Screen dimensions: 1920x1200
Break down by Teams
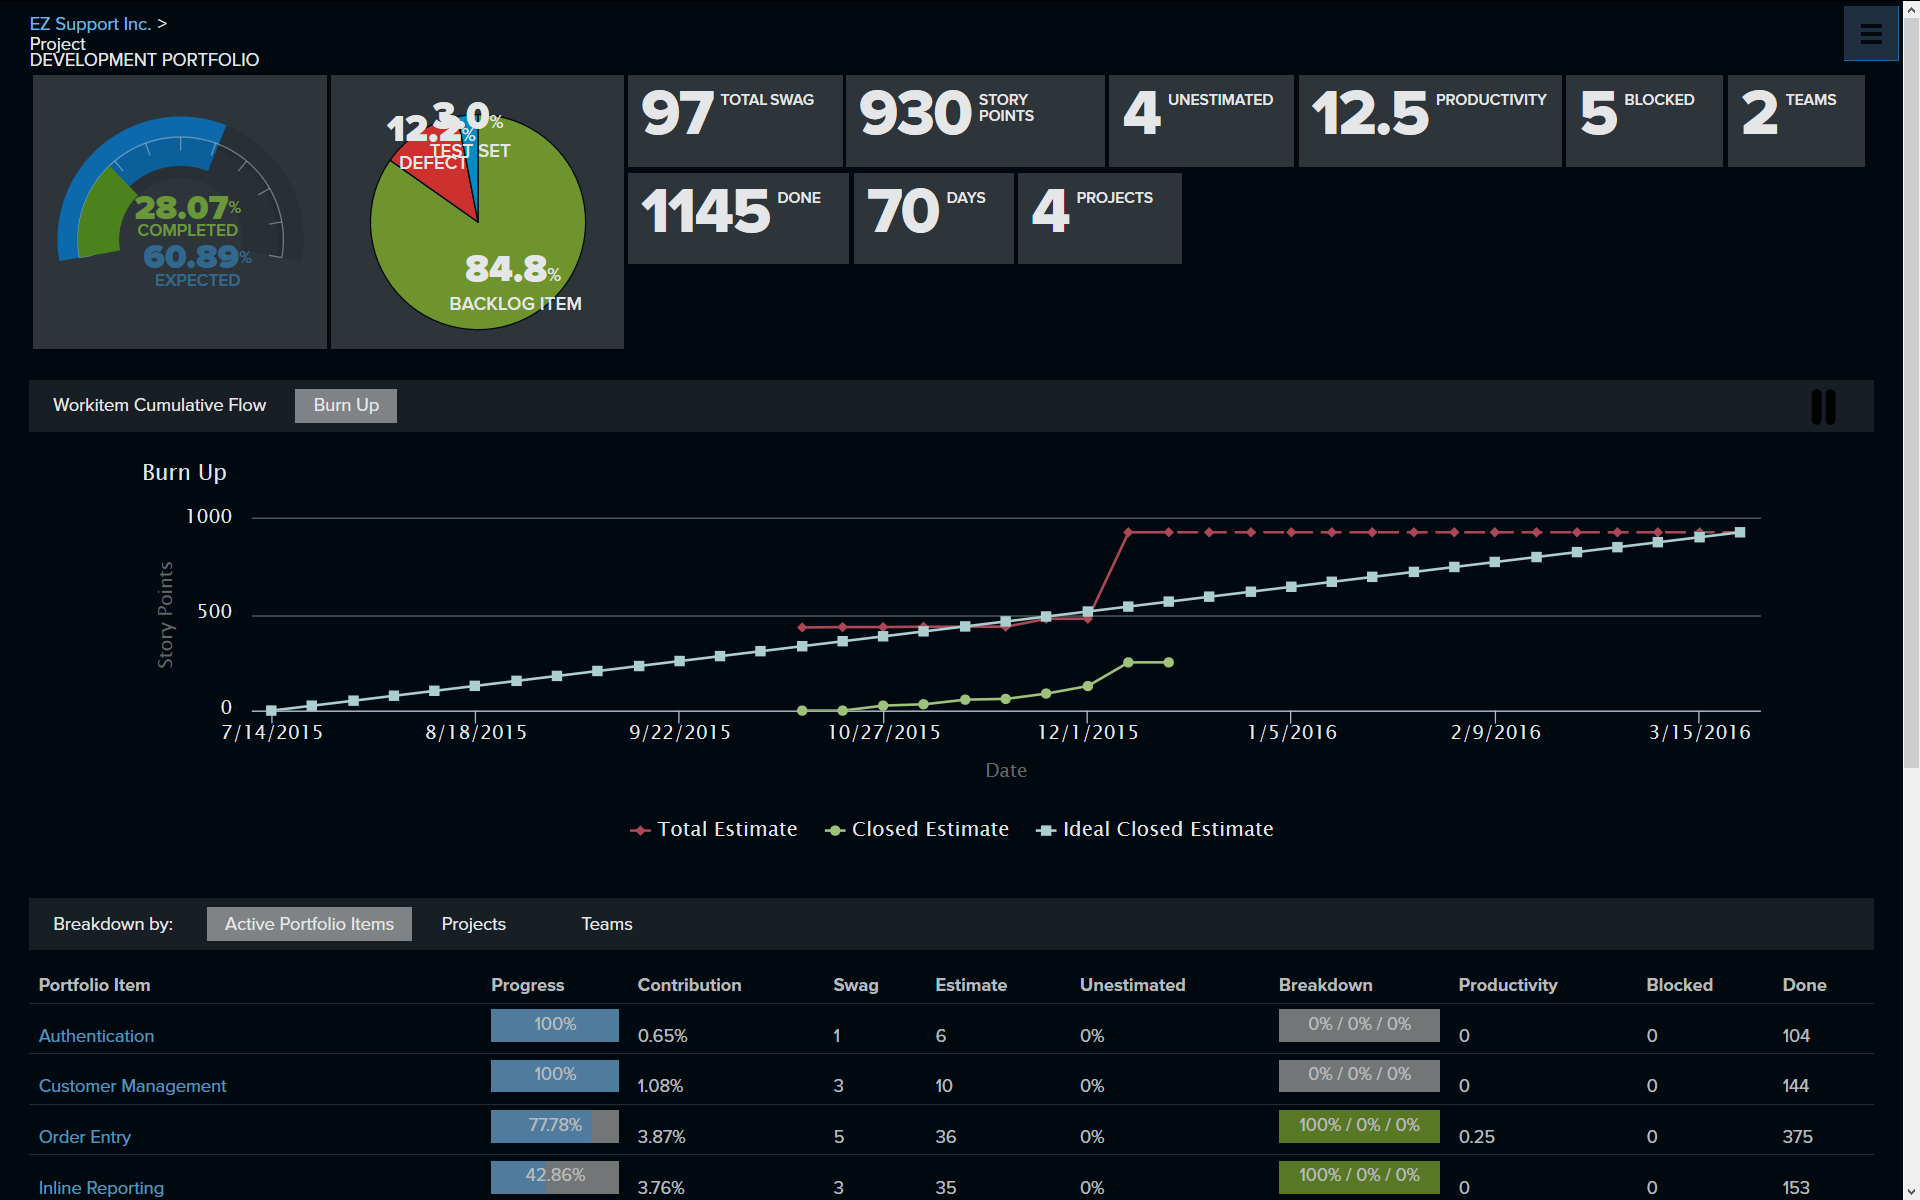coord(606,924)
